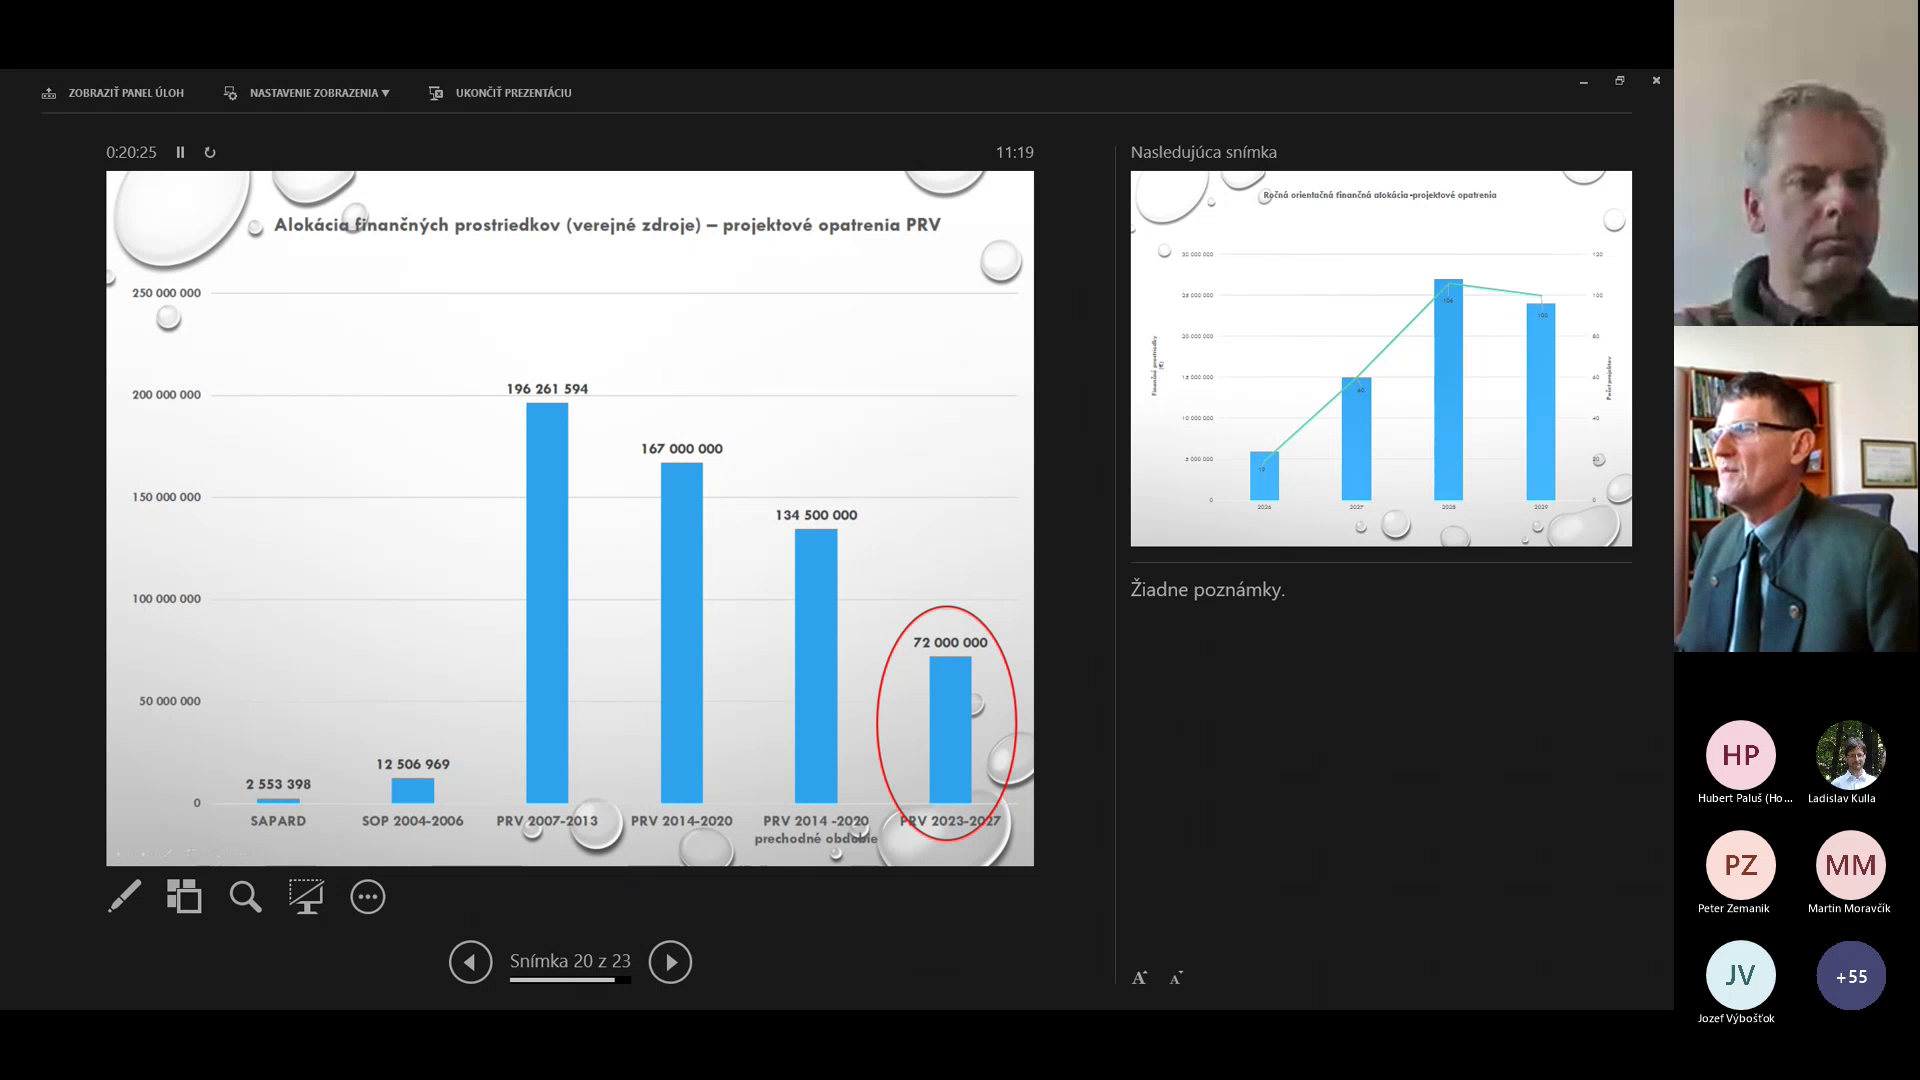Click the slide progress bar under Snímka 20
This screenshot has width=1920, height=1080.
(570, 980)
